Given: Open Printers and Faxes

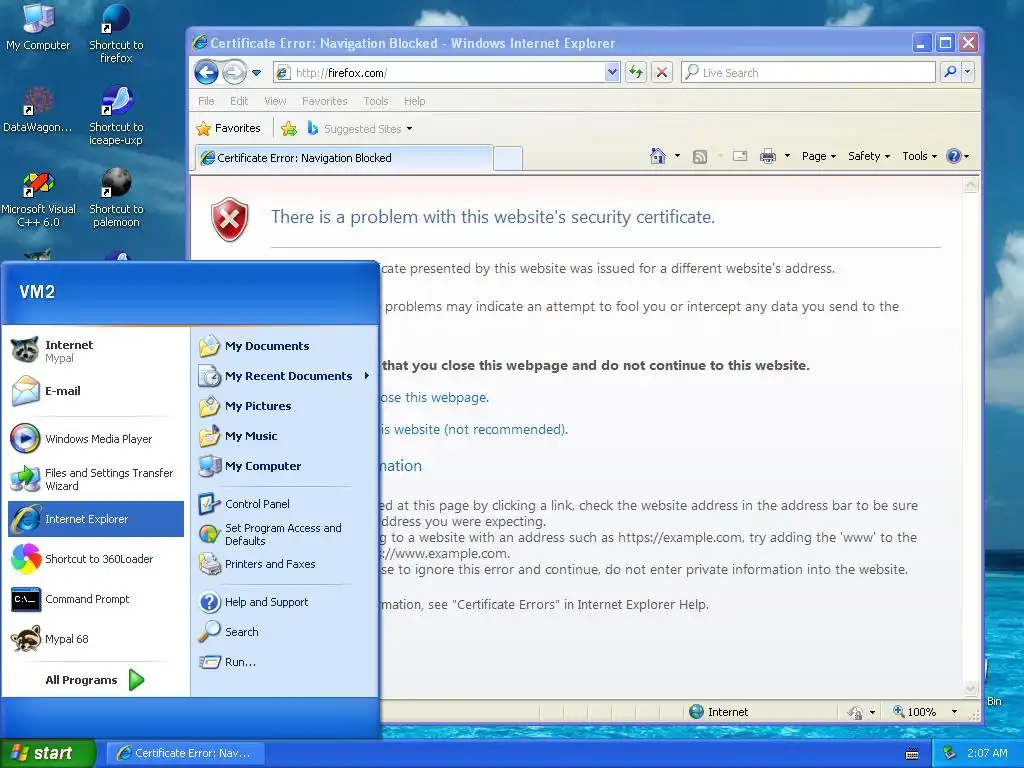Looking at the screenshot, I should click(x=285, y=564).
